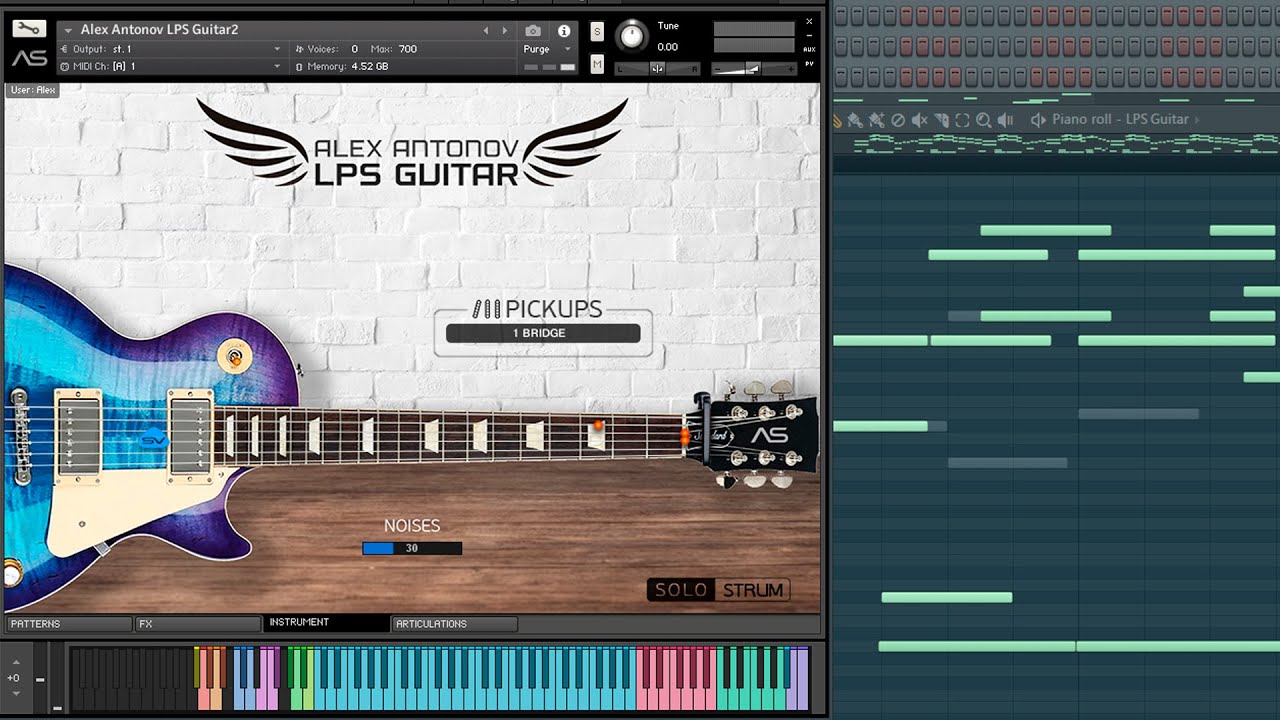Solo the LPS Guitar instrument with S button

tap(597, 31)
